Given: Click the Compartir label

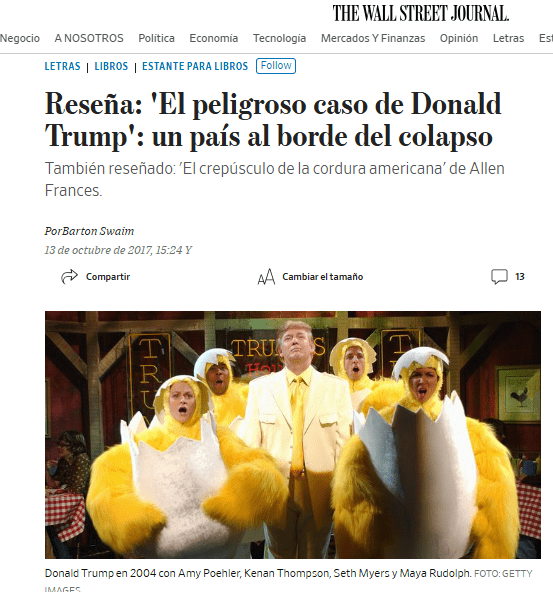Looking at the screenshot, I should 108,277.
